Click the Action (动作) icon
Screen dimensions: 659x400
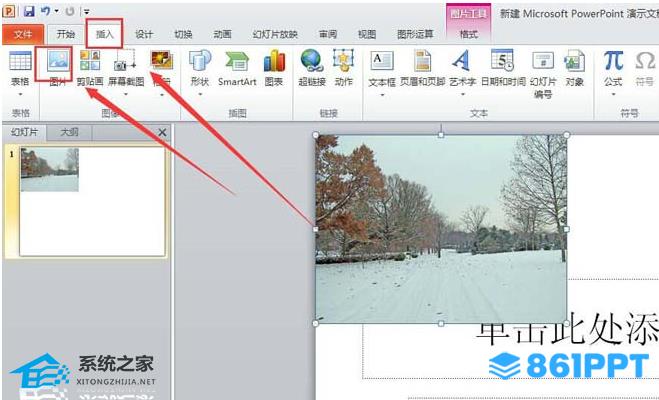[x=343, y=61]
